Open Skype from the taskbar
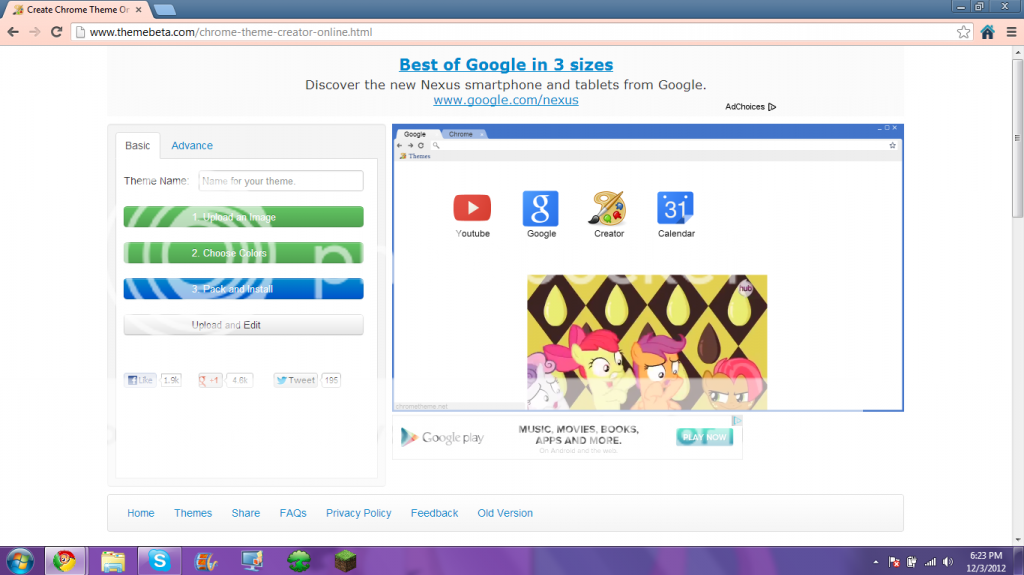 (x=159, y=560)
